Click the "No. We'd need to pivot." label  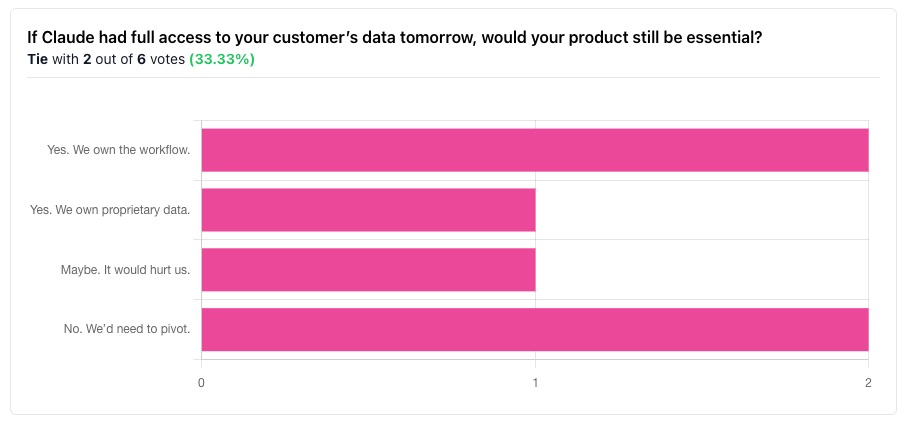[x=125, y=329]
